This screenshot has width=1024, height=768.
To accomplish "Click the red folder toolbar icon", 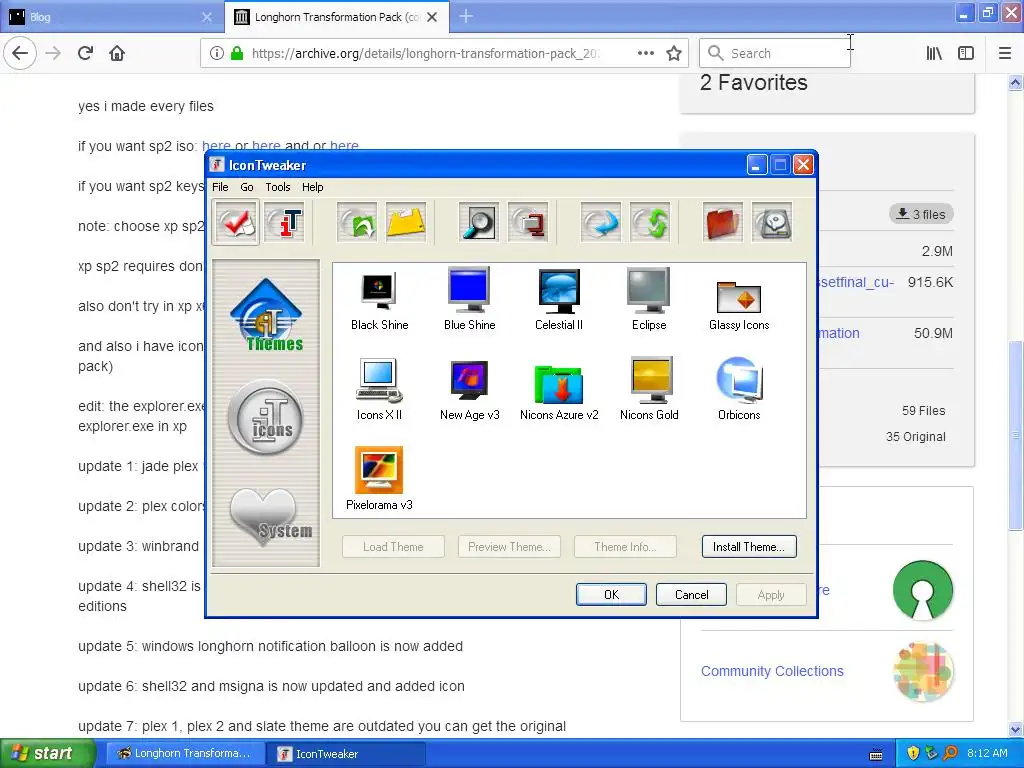I will point(723,223).
